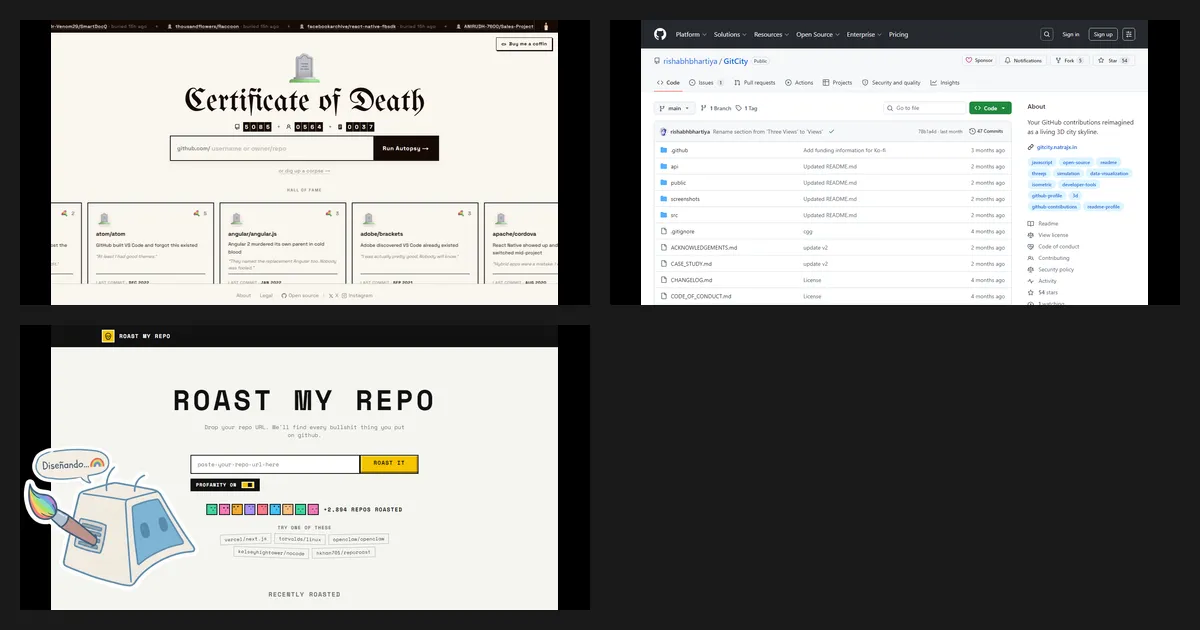Open the GitHub search magnifier icon

coord(1046,34)
